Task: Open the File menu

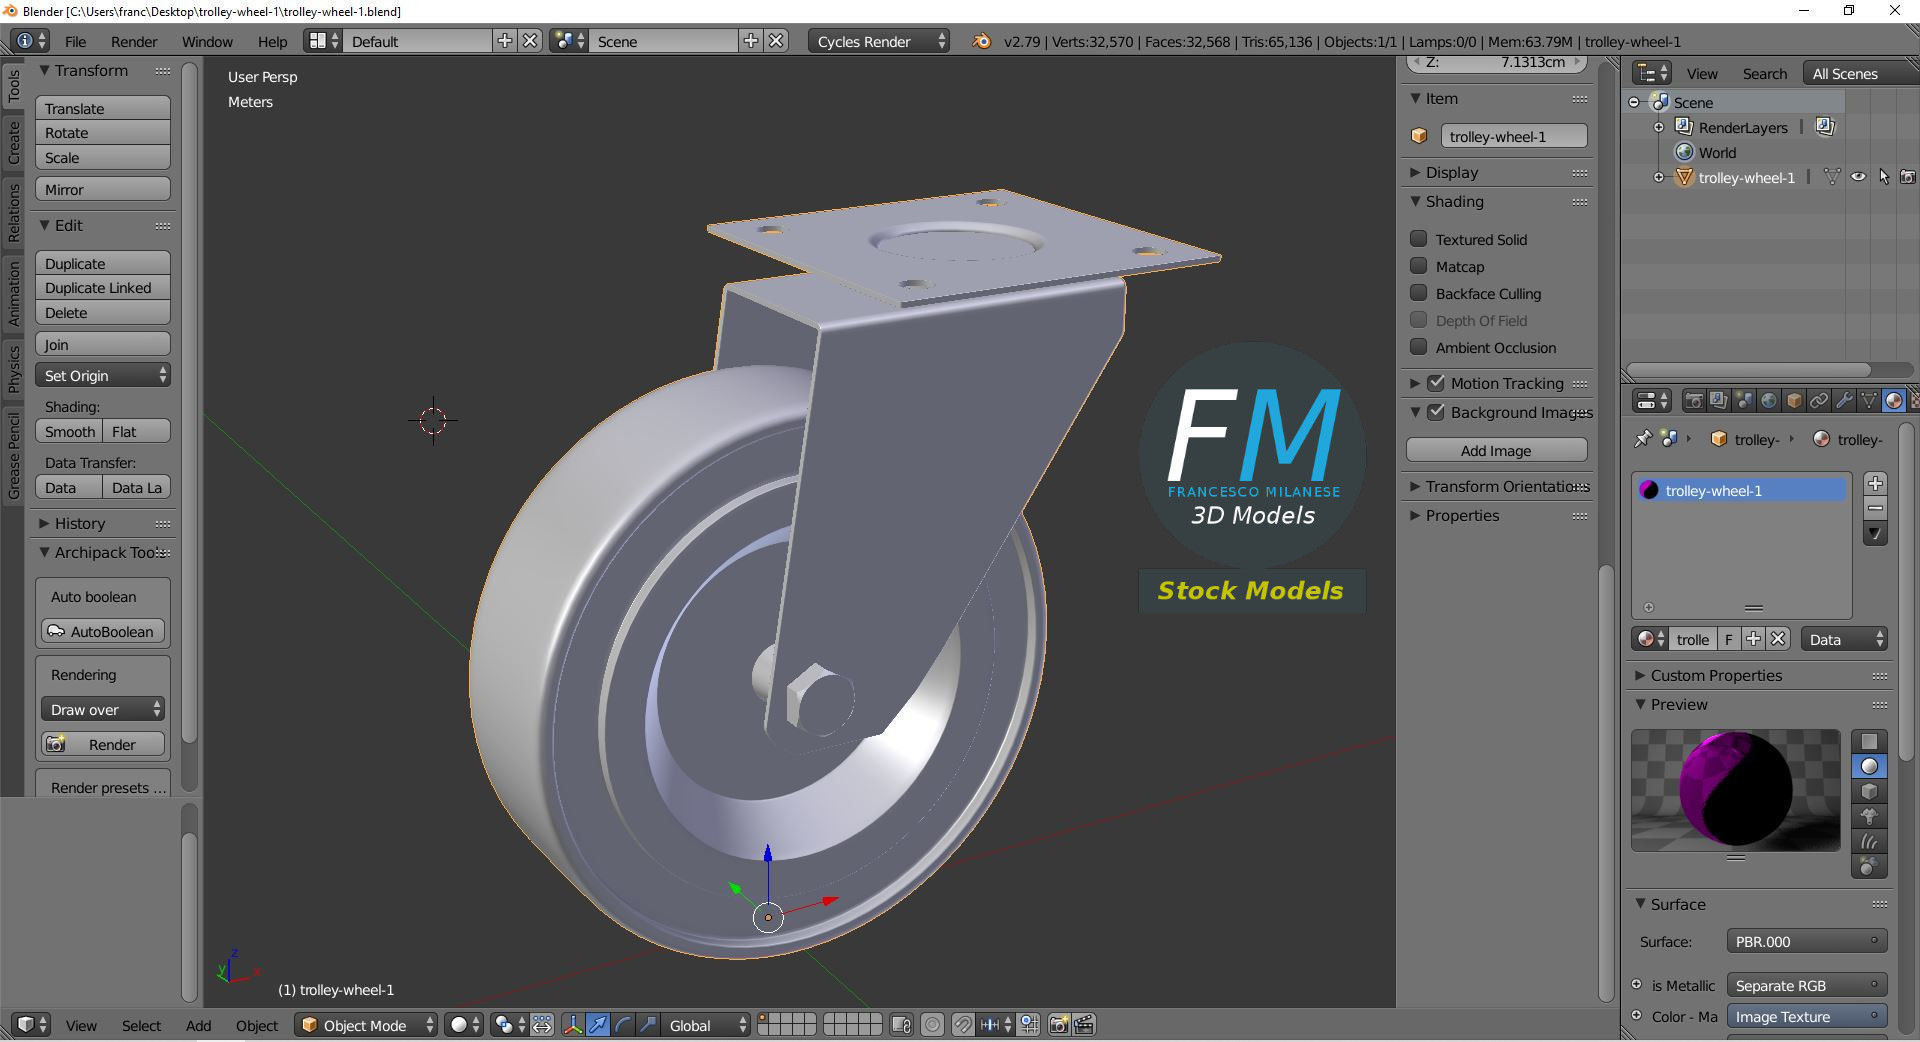Action: pyautogui.click(x=75, y=41)
